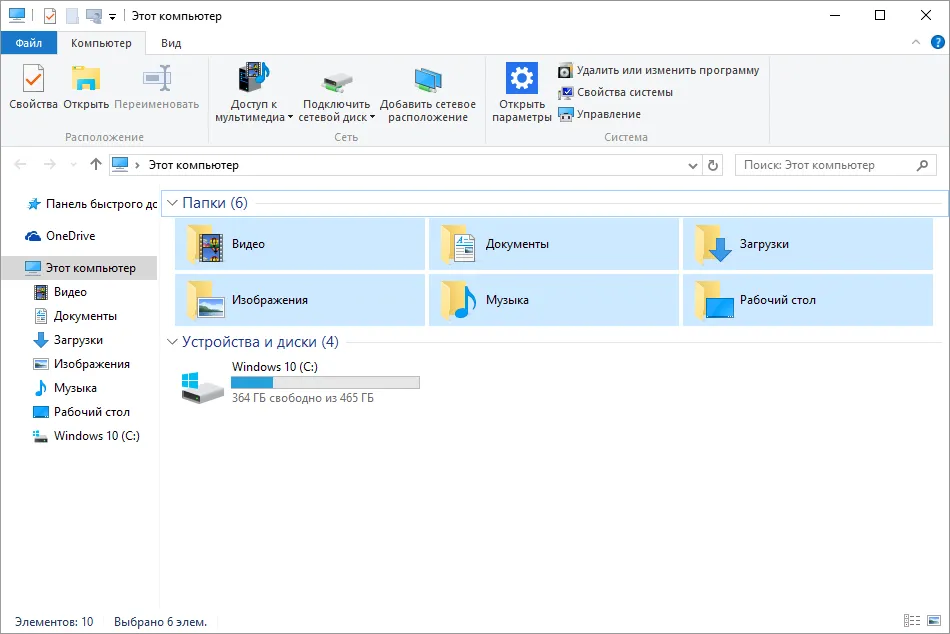Screen dimensions: 950x634
Task: Switch to large icons view
Action: pyautogui.click(x=934, y=621)
